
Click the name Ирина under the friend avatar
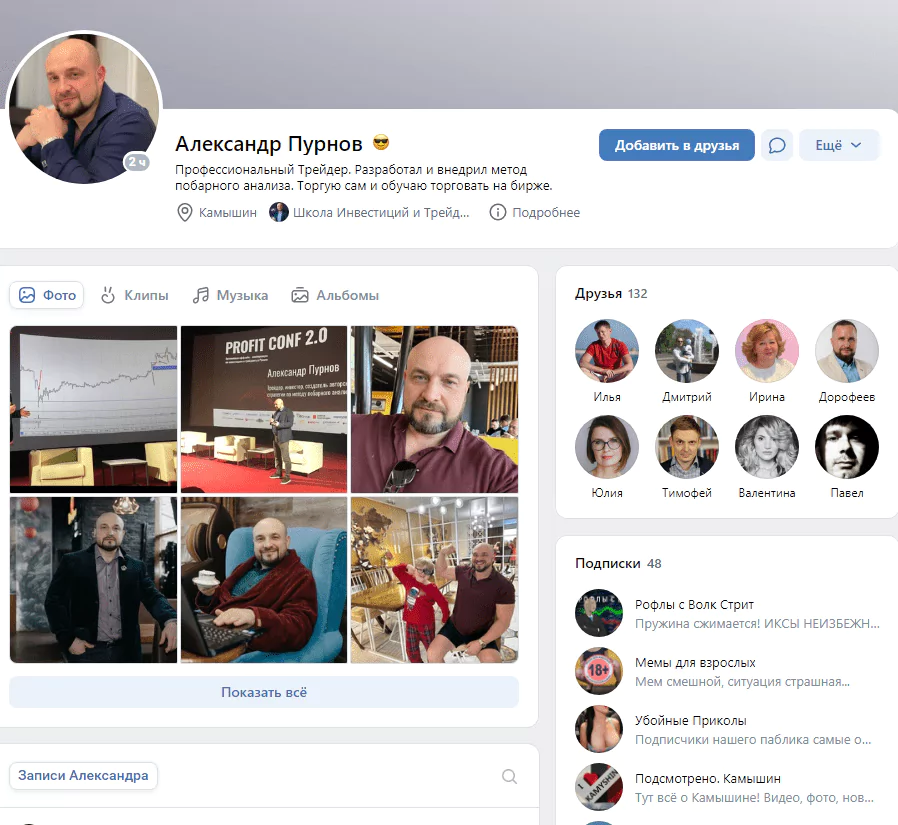pos(767,397)
